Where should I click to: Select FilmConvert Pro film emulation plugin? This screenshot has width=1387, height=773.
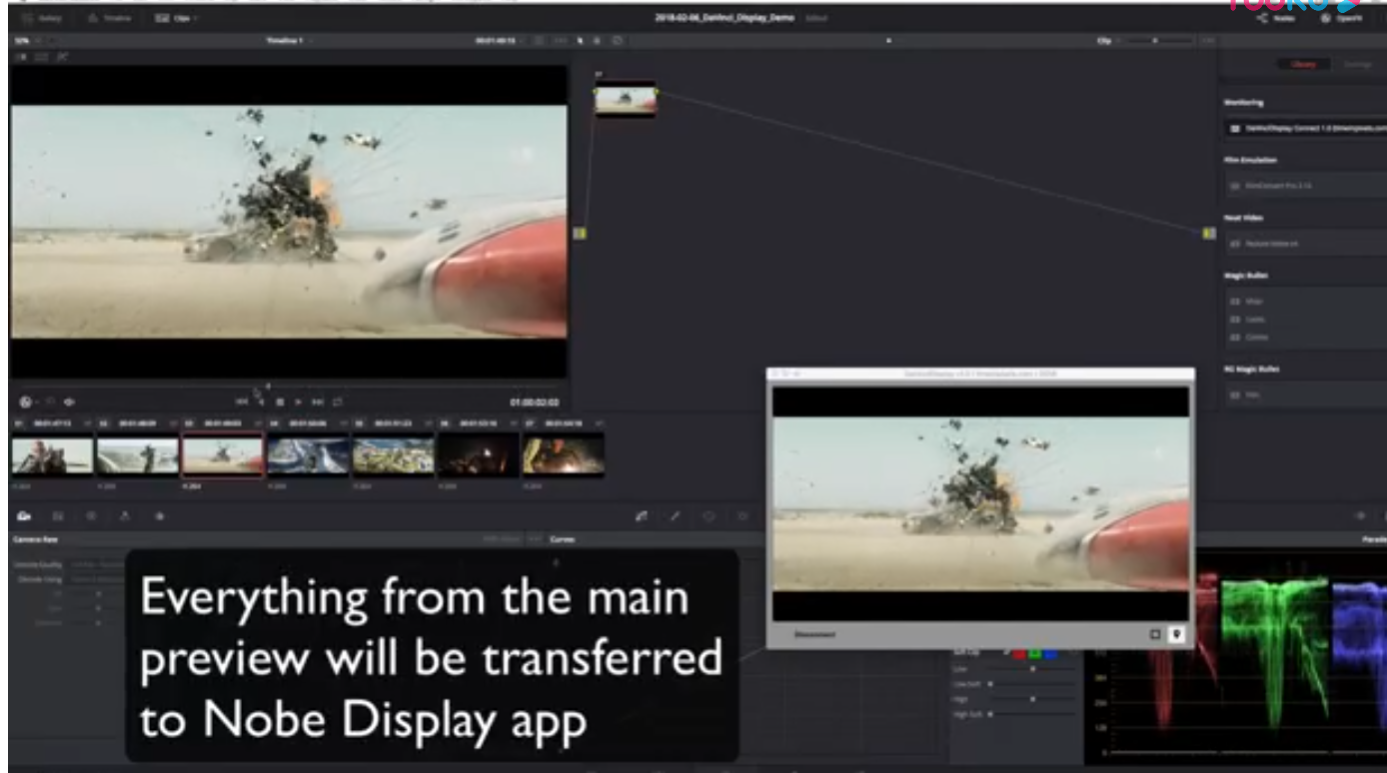pos(1305,186)
